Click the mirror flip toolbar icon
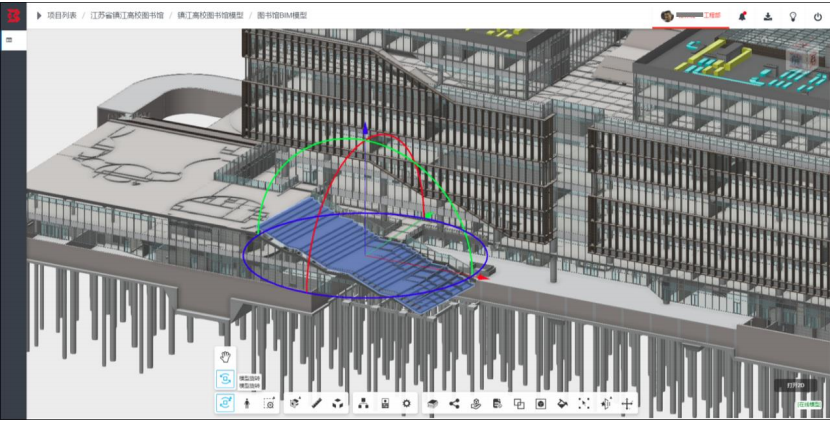 [x=606, y=404]
